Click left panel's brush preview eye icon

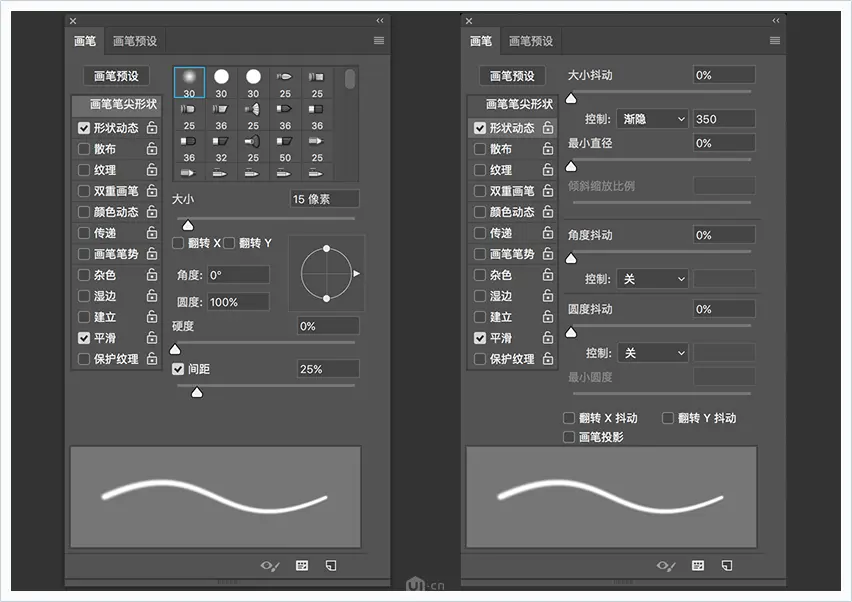[x=270, y=566]
